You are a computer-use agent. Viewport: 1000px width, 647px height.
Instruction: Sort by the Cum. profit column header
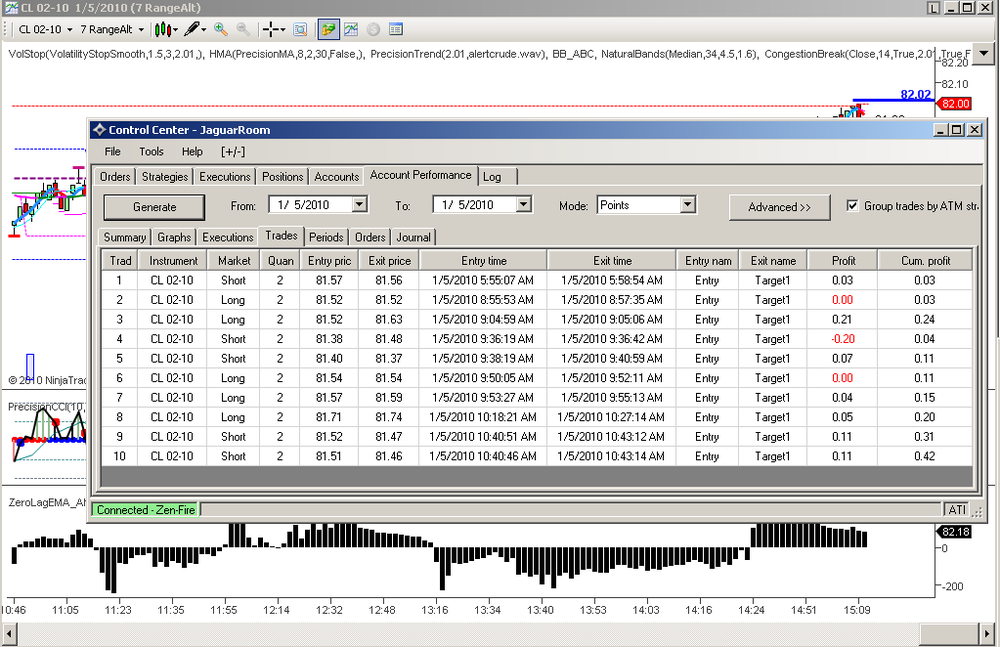tap(925, 260)
